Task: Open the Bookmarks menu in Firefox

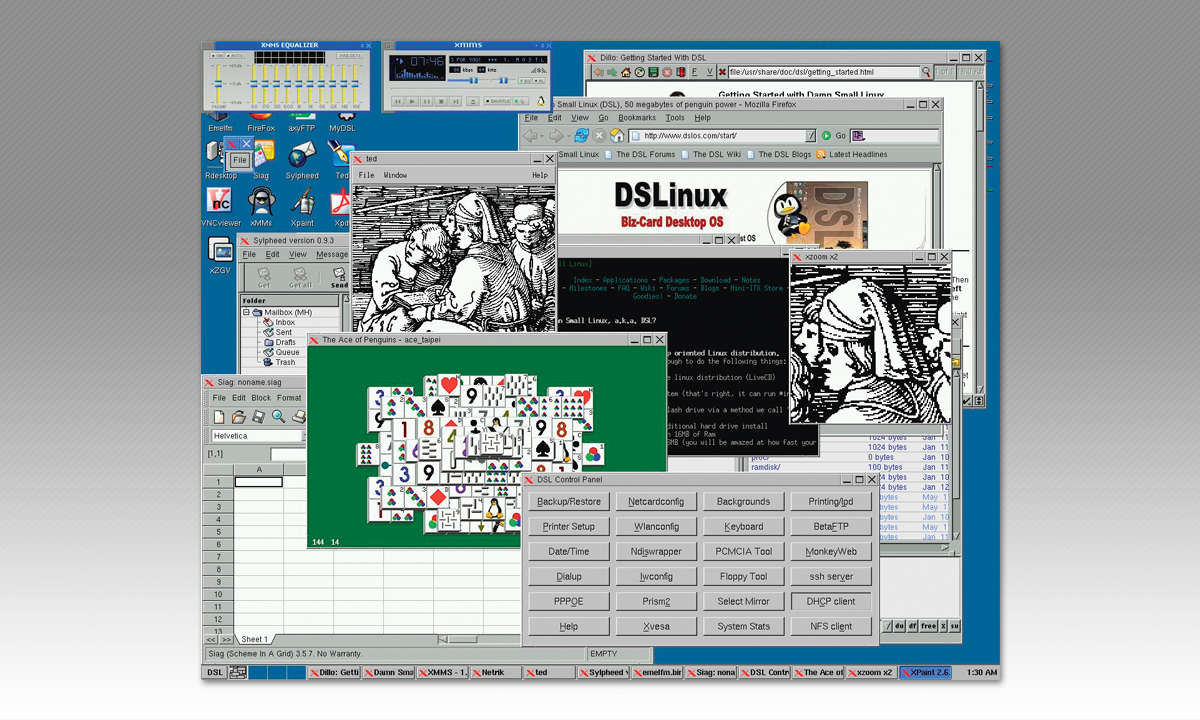Action: [635, 118]
